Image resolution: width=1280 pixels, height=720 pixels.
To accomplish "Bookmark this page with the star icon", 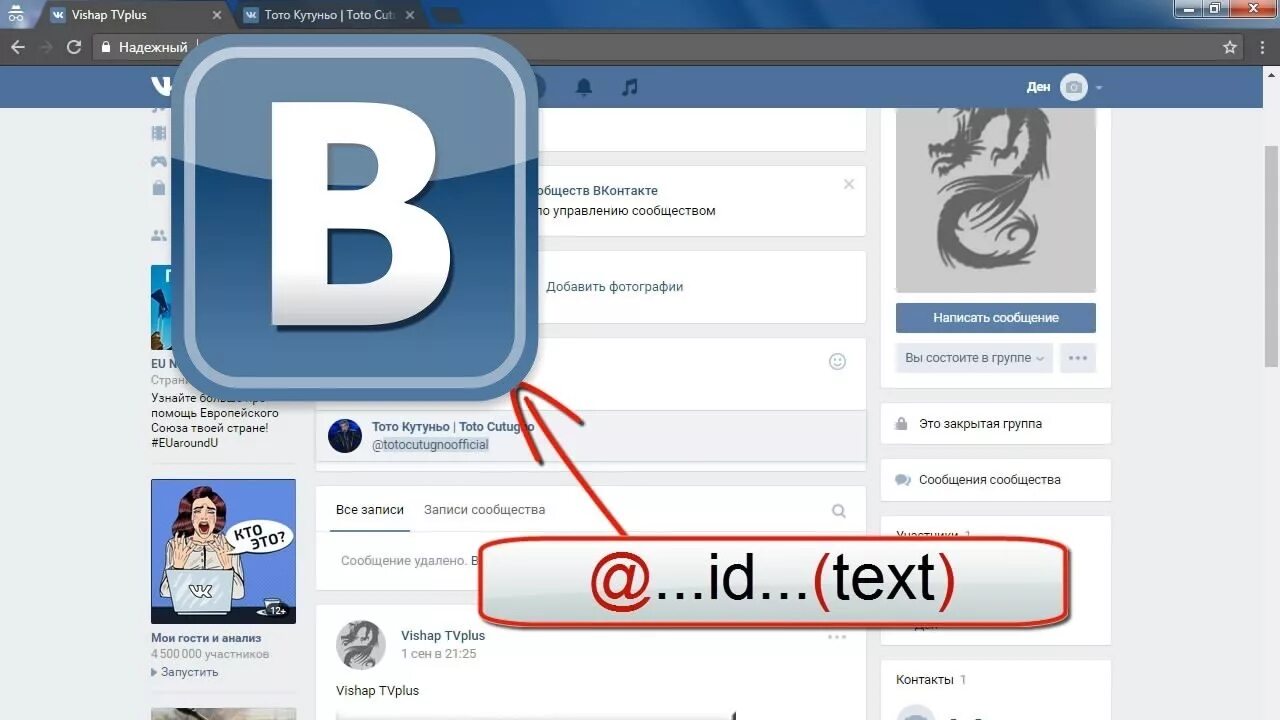I will click(1230, 47).
